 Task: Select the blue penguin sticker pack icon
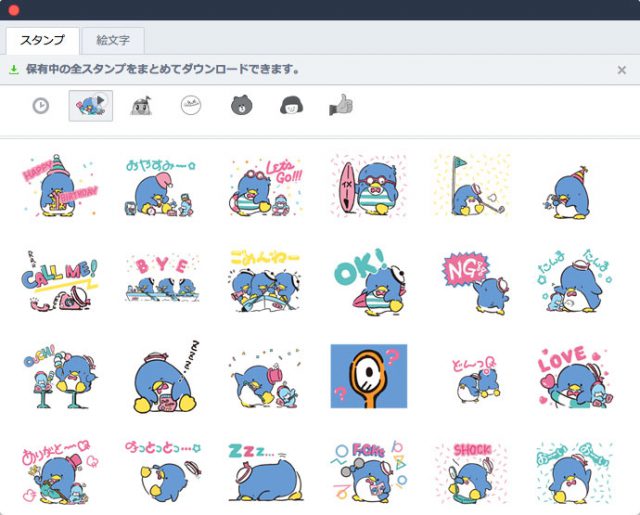coord(91,106)
